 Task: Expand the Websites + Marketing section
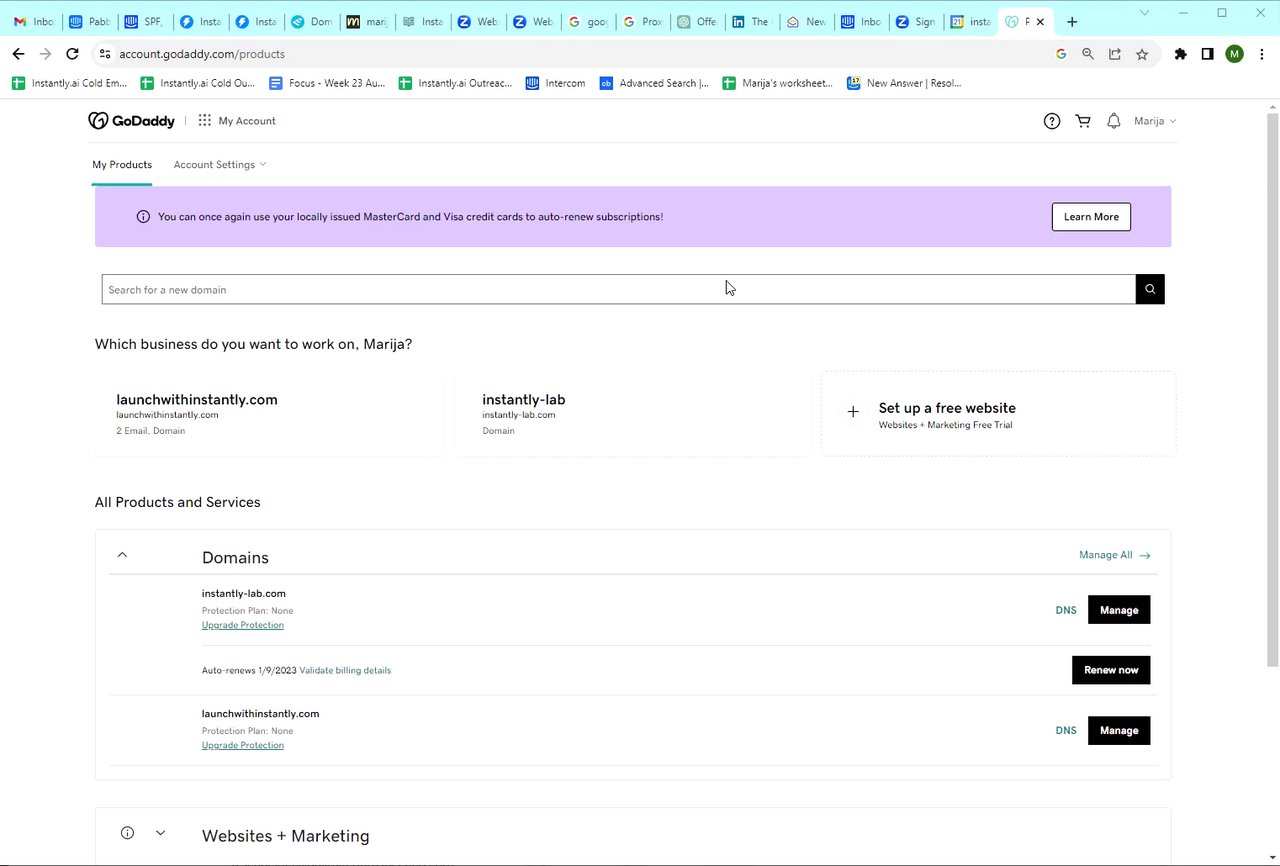click(x=160, y=833)
